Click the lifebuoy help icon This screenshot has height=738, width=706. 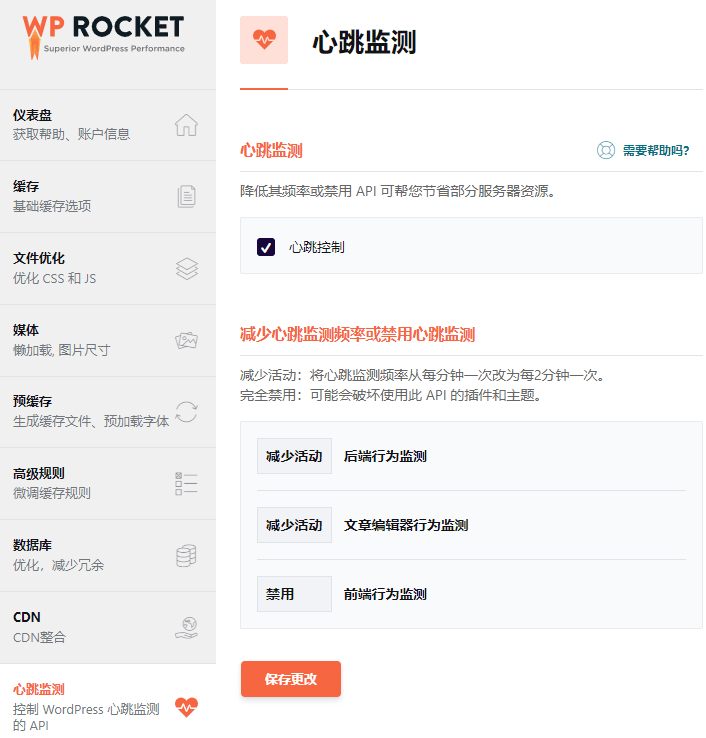pyautogui.click(x=605, y=151)
